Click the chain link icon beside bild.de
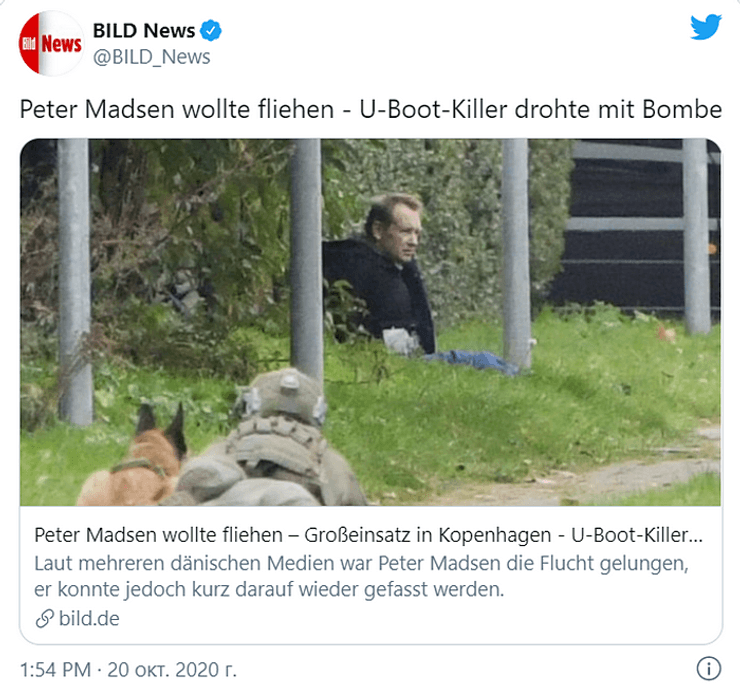 pyautogui.click(x=44, y=619)
